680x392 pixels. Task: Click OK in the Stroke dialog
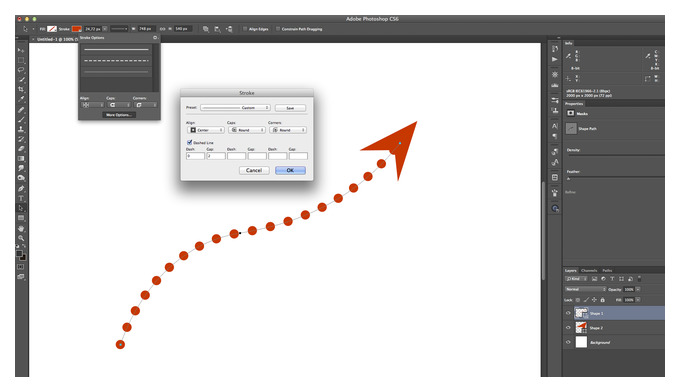(x=291, y=170)
